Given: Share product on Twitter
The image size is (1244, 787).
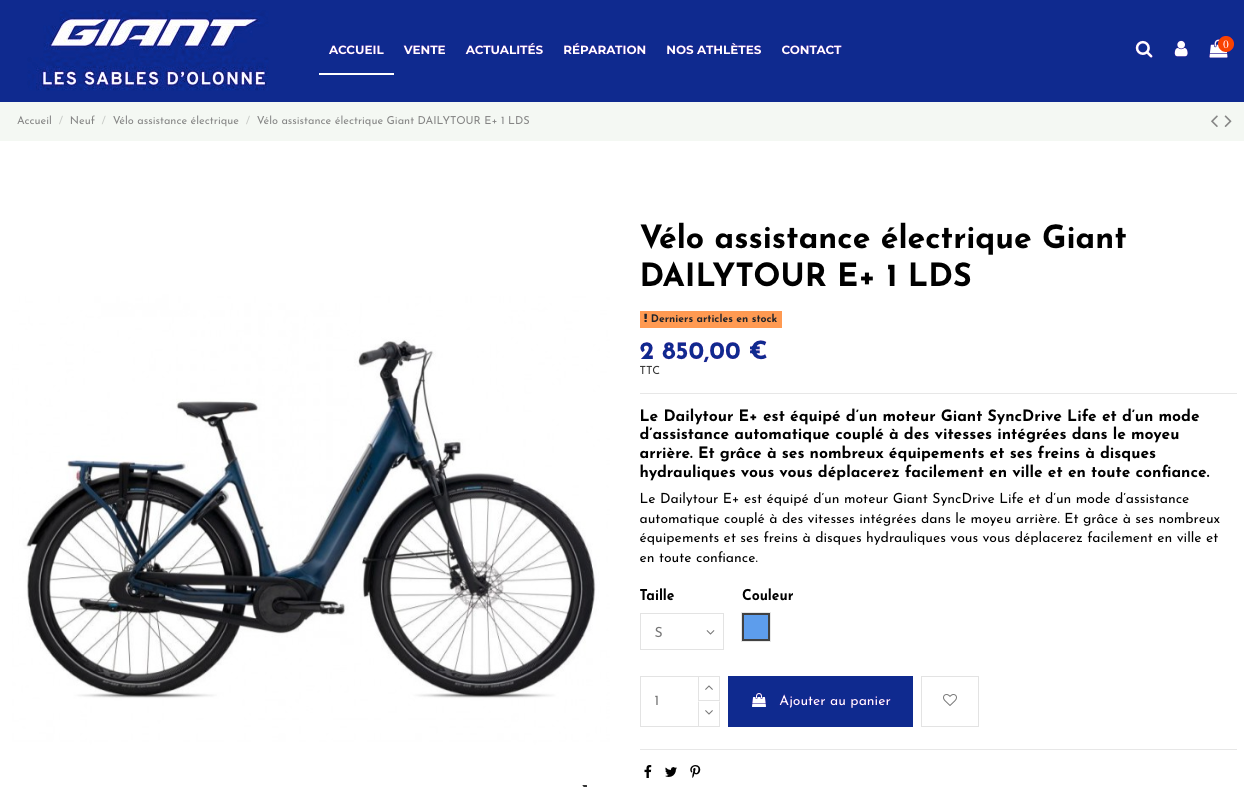Looking at the screenshot, I should pos(670,771).
